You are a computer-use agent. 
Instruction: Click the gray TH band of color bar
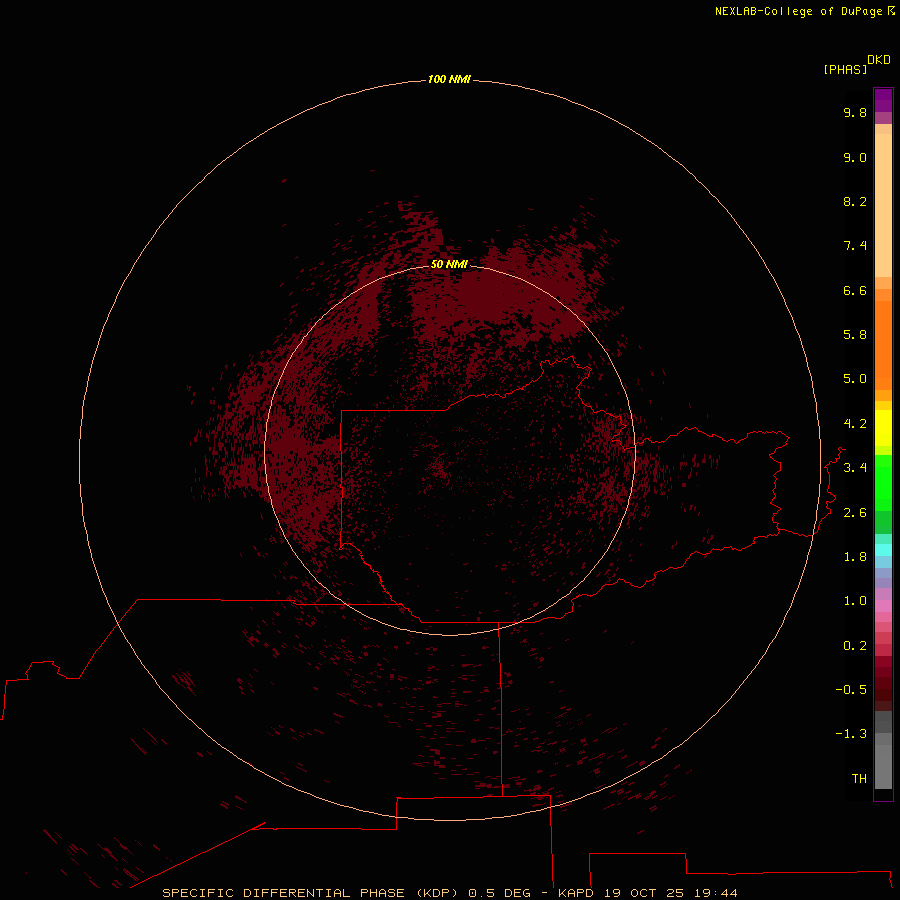tap(883, 766)
